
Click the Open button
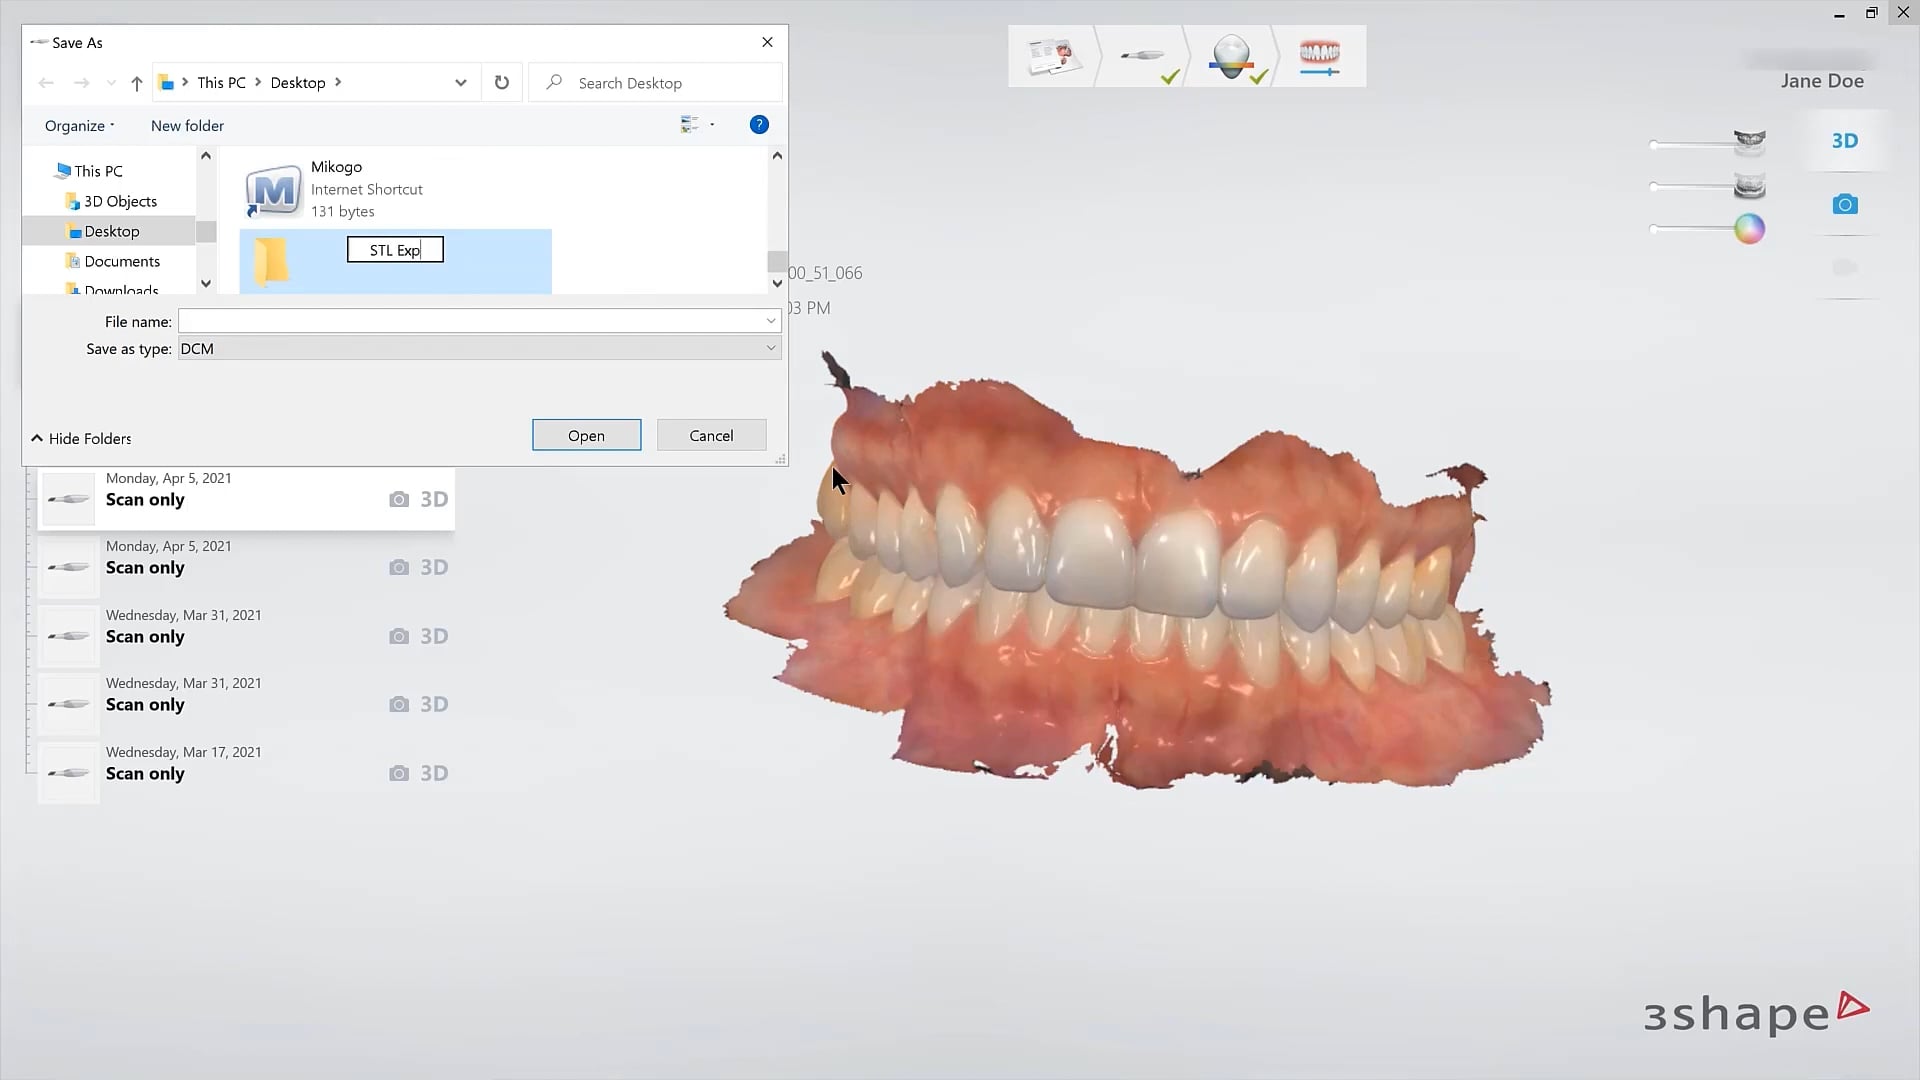click(x=586, y=435)
